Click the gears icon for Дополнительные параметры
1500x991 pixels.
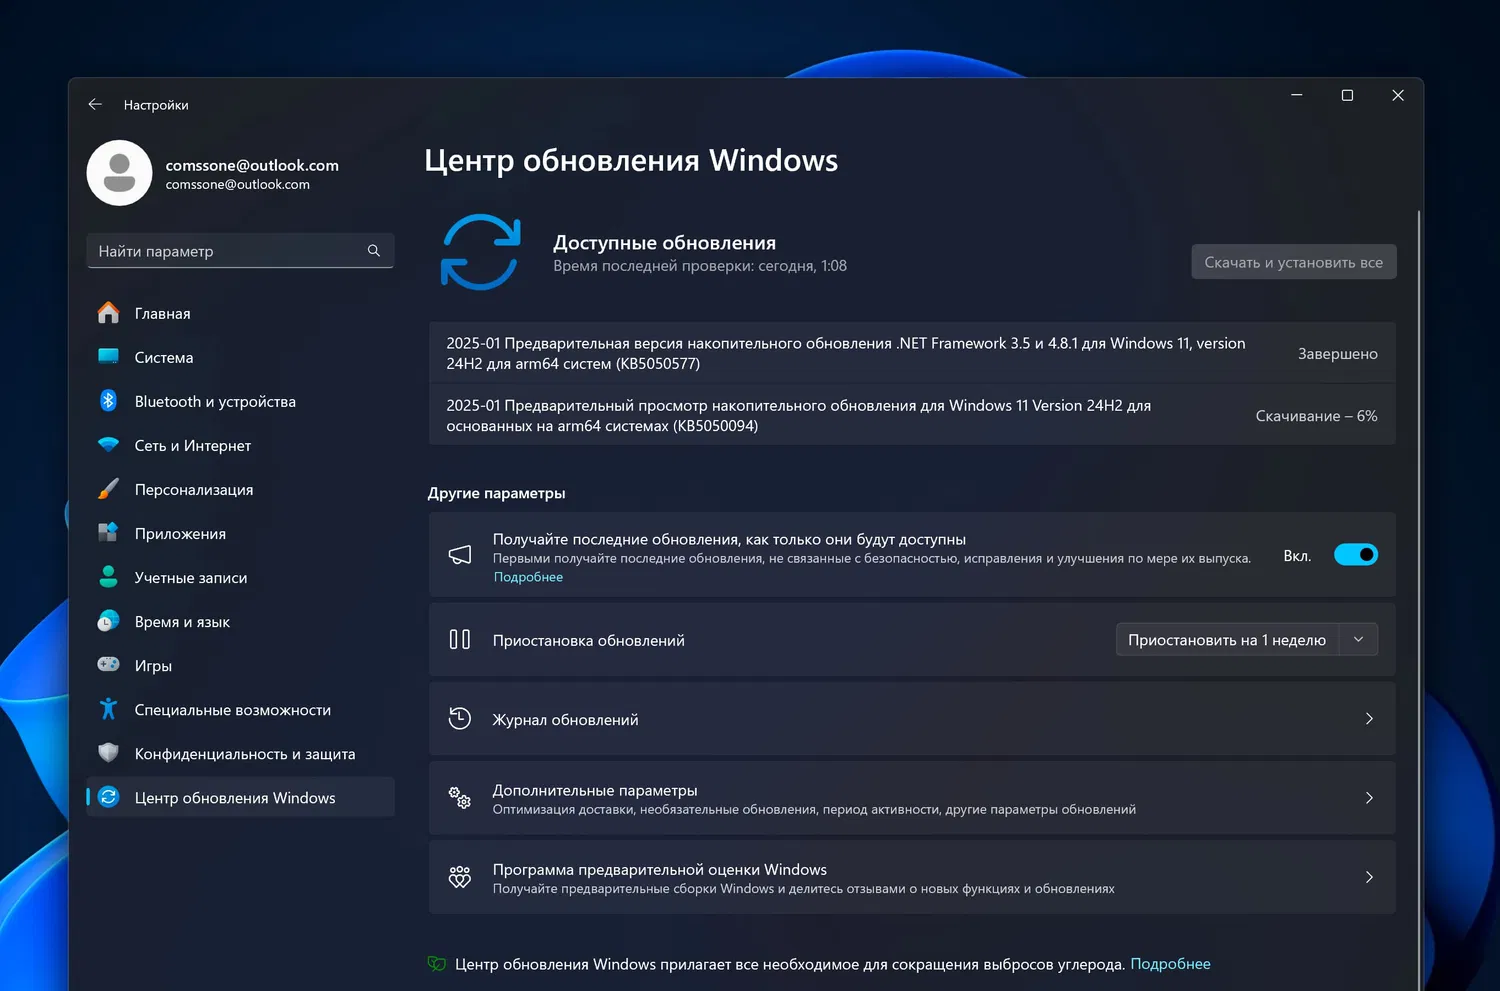[460, 797]
